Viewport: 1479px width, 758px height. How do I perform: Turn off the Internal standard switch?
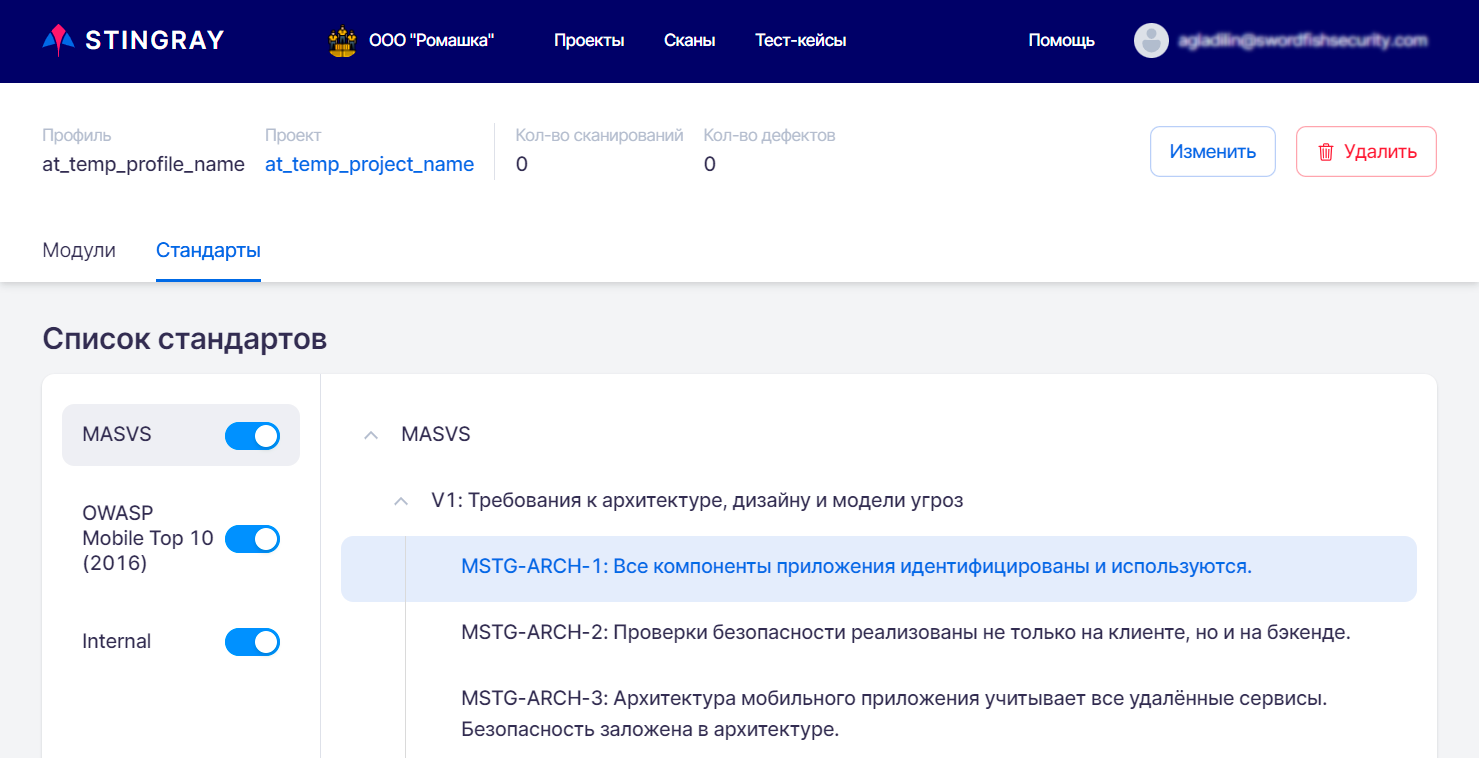[252, 642]
